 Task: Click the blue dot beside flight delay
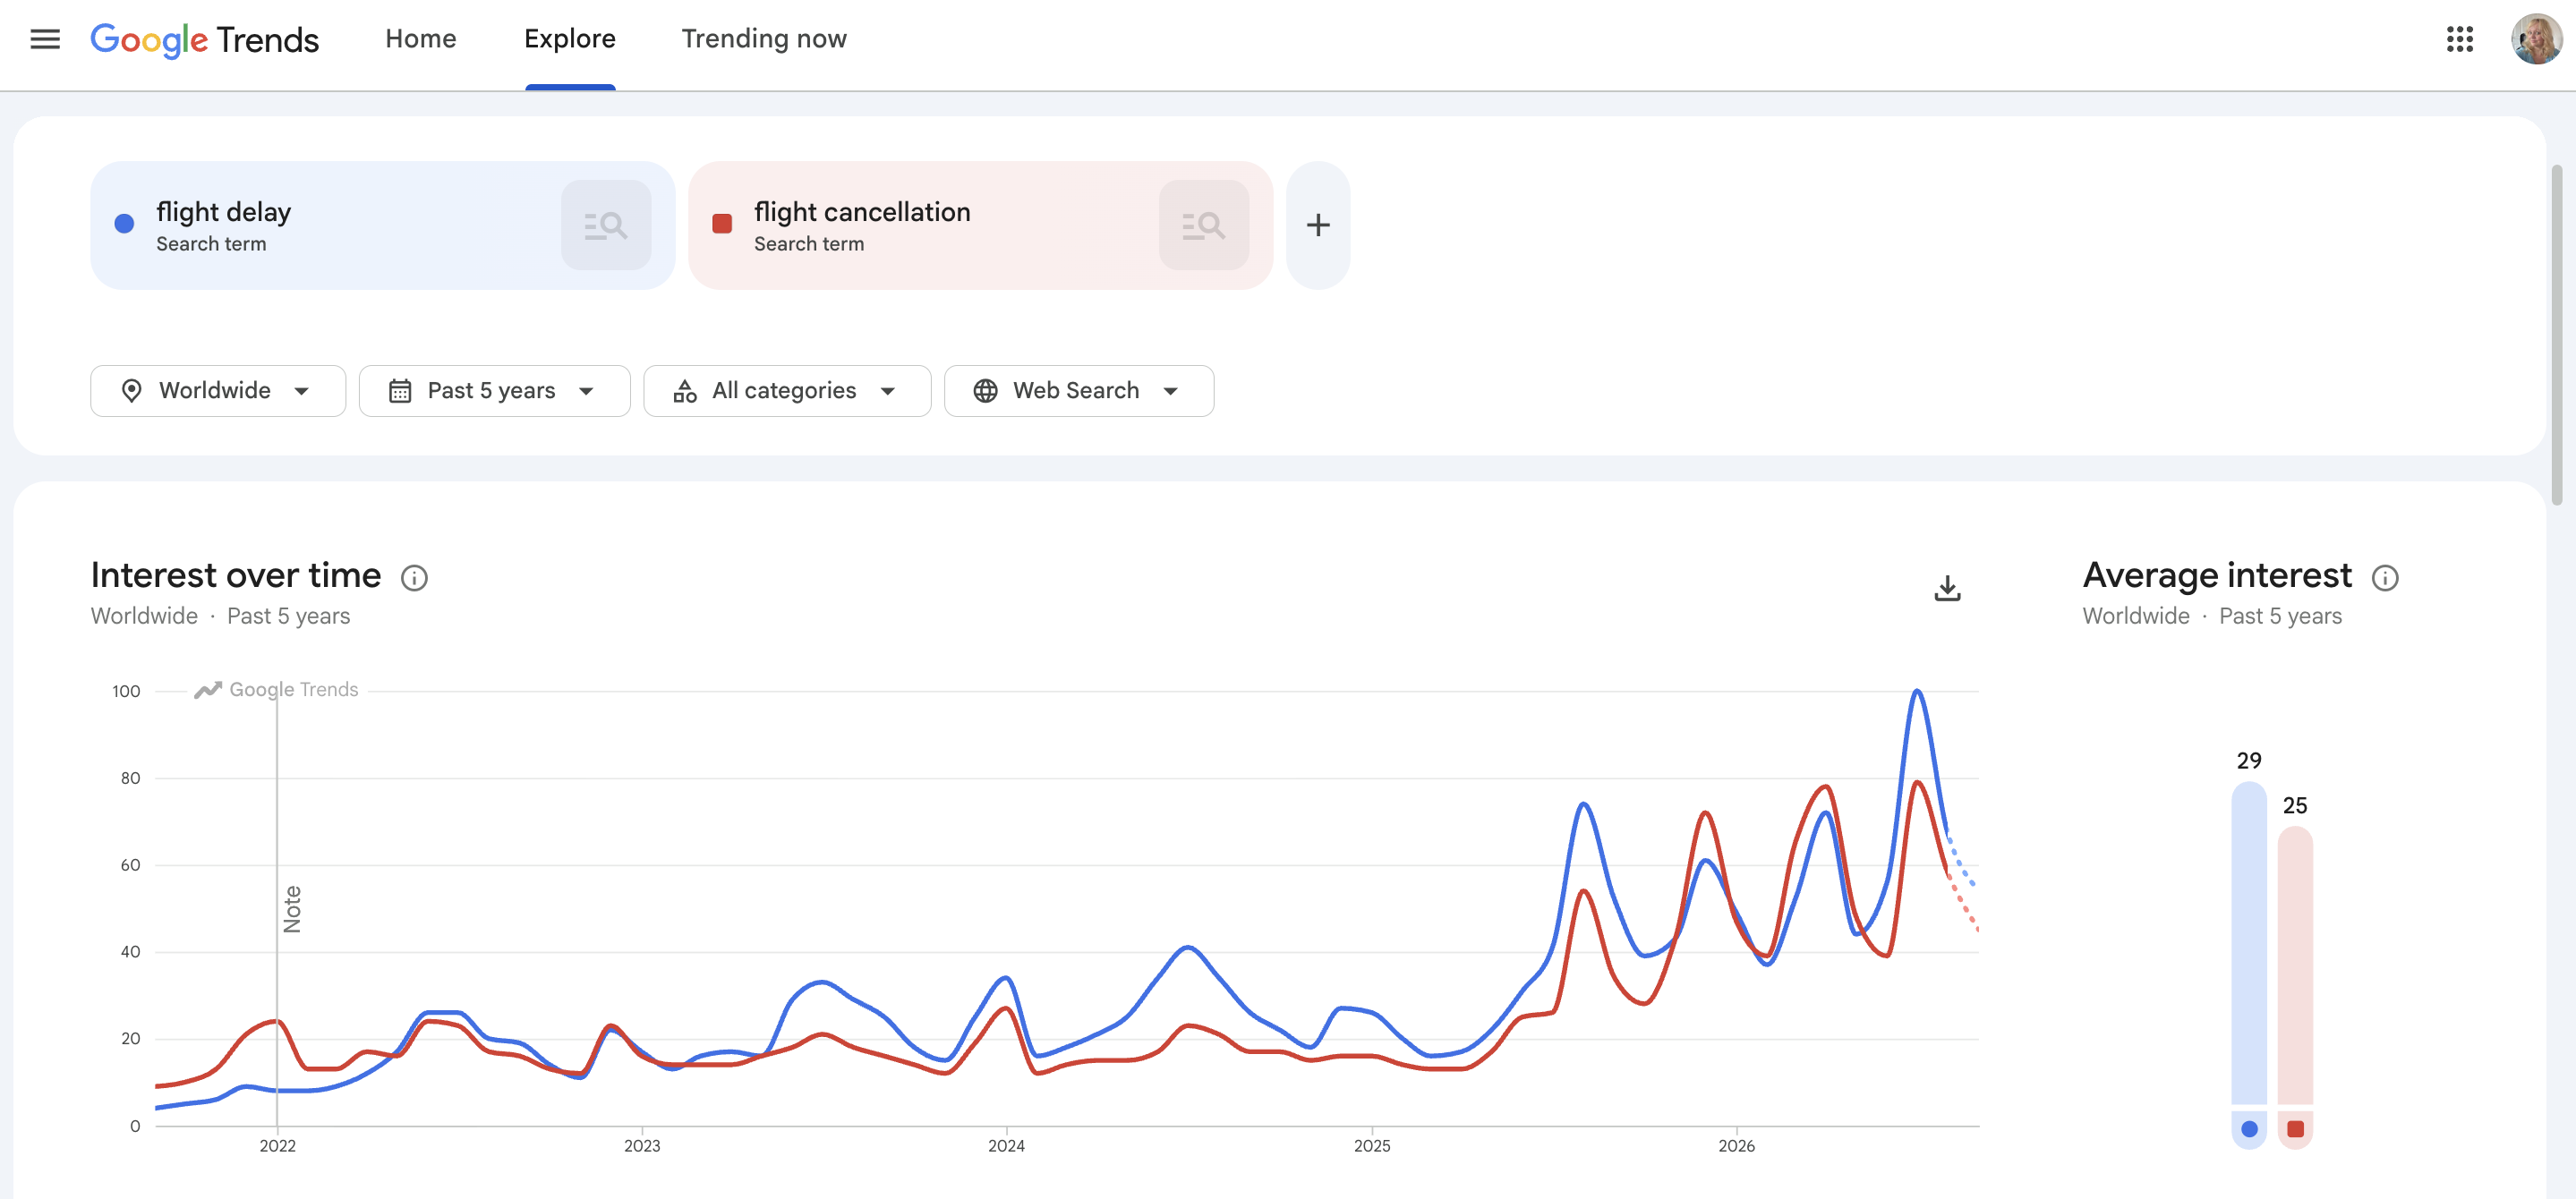pos(124,224)
